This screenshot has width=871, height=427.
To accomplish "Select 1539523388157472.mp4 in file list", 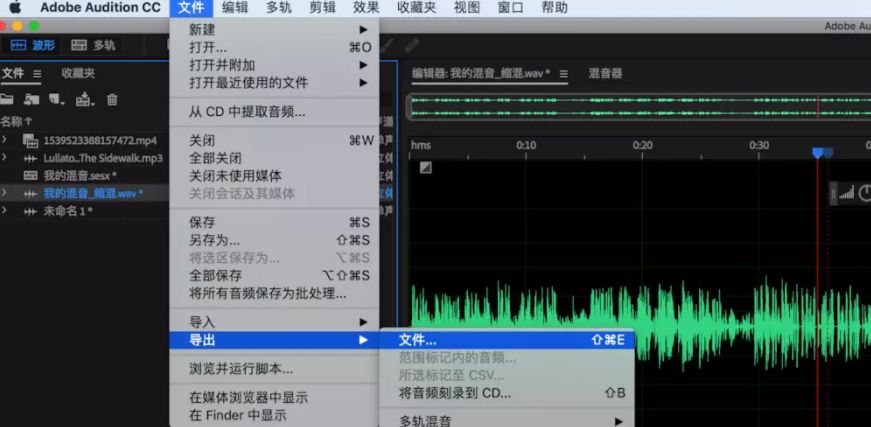I will coord(100,140).
